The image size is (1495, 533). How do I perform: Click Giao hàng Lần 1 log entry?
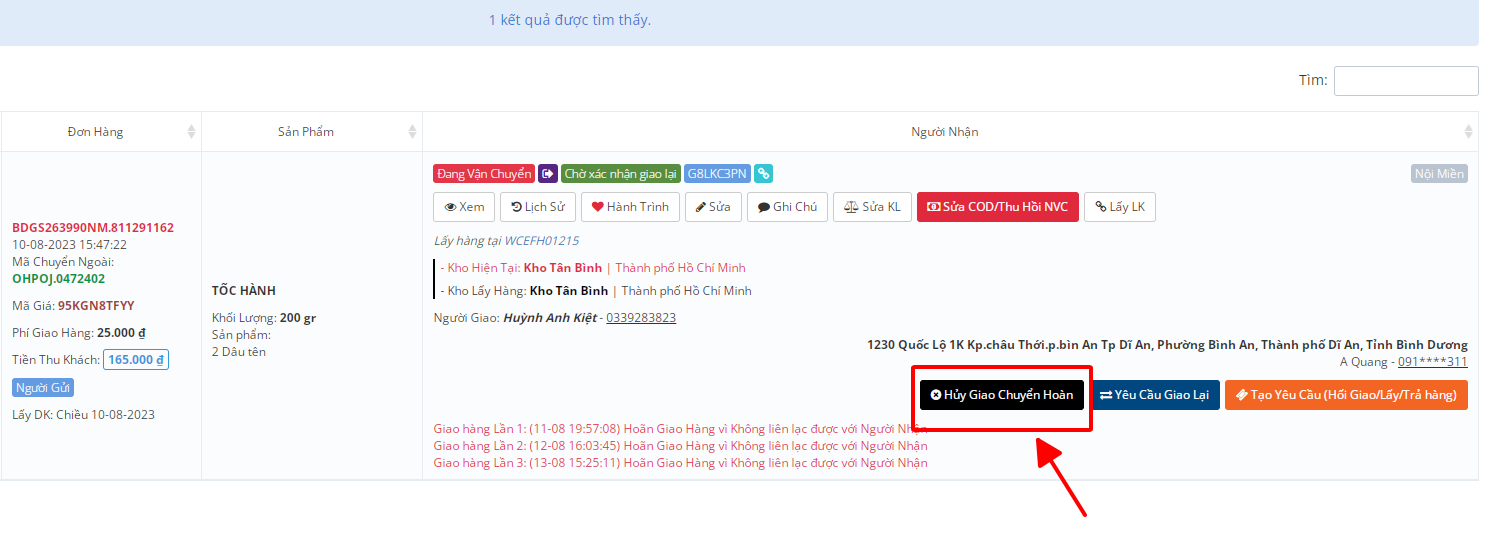(x=680, y=429)
